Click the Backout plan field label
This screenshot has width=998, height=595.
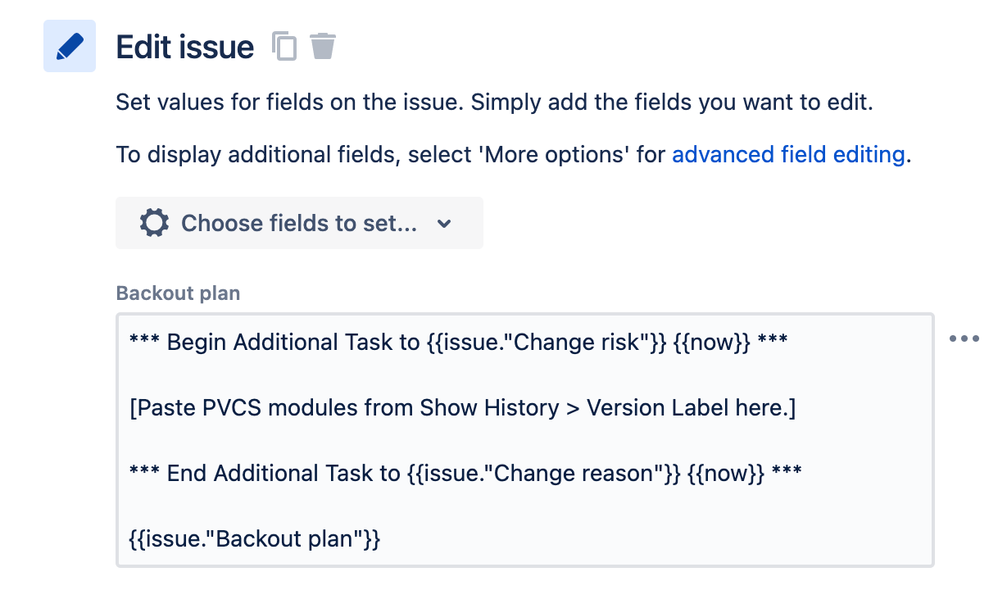pos(178,293)
